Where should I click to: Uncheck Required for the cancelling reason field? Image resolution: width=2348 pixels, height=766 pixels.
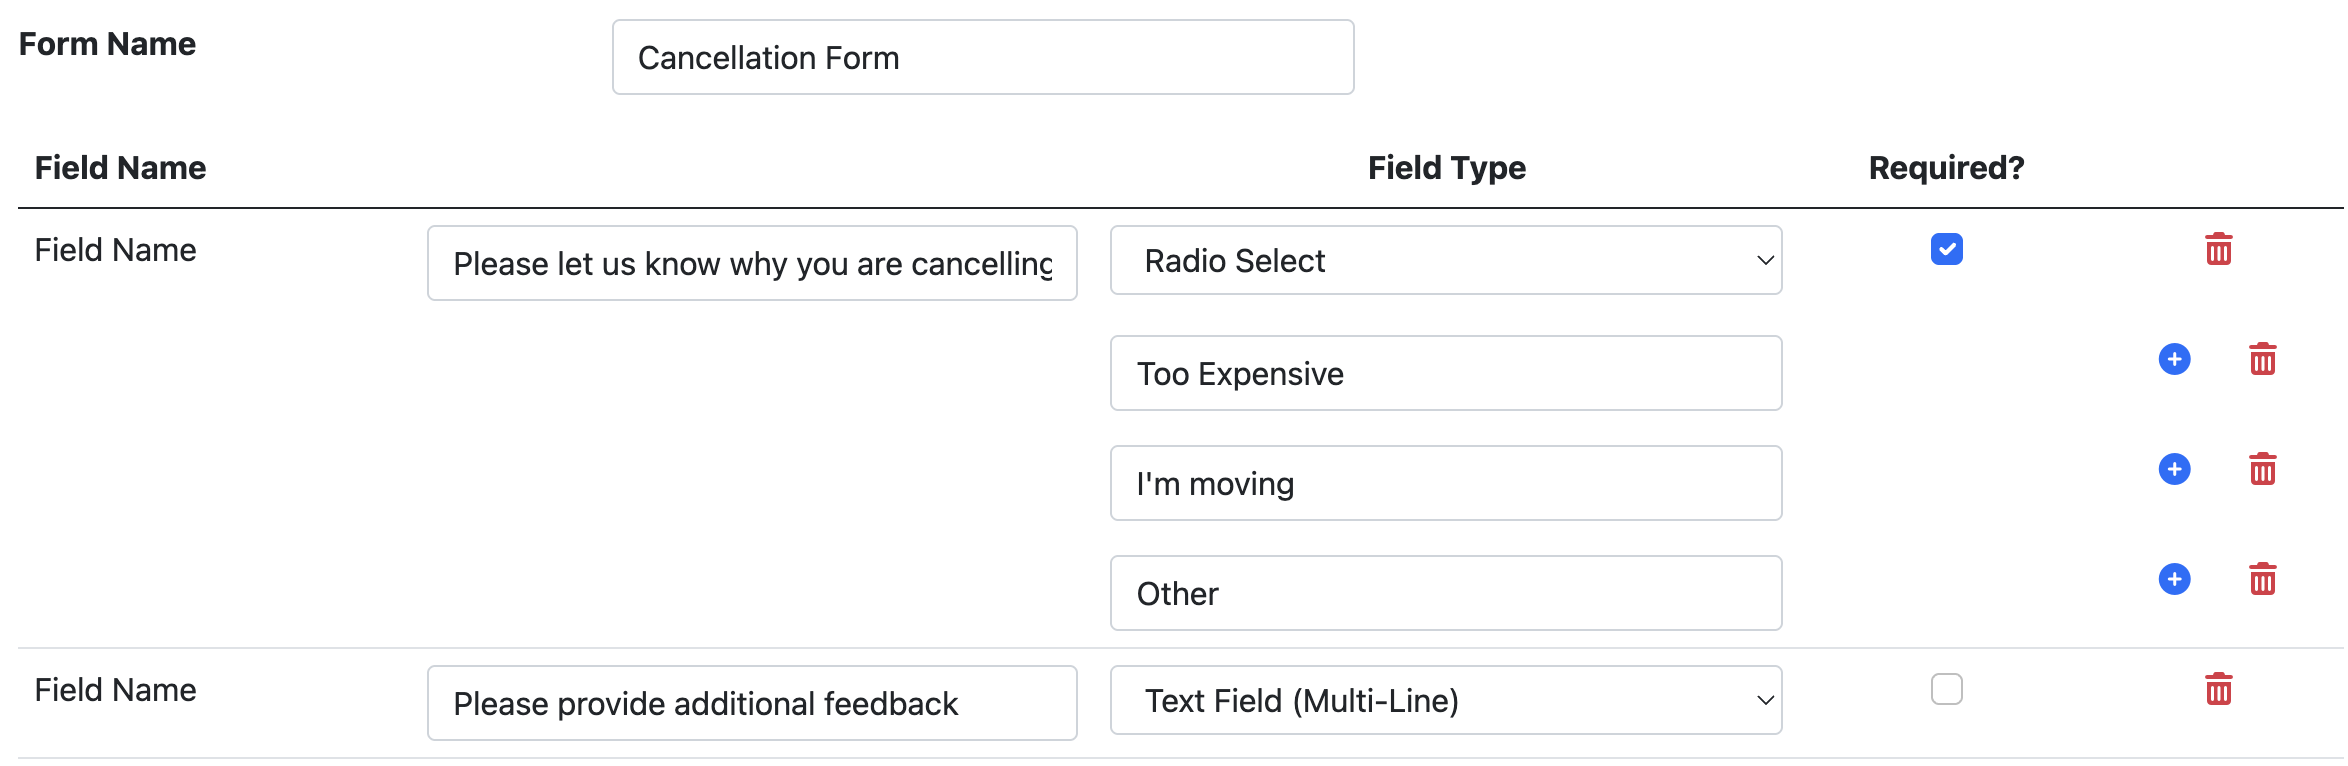(x=1946, y=249)
